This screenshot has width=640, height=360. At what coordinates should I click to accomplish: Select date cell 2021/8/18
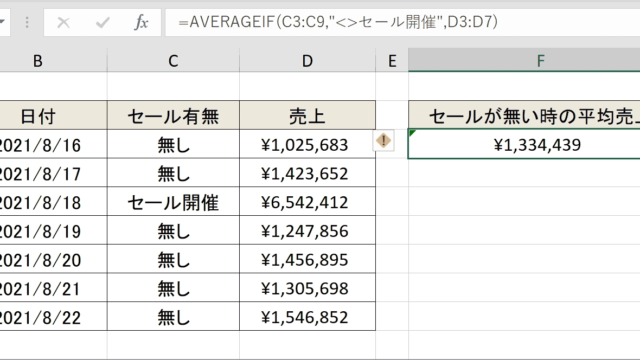pos(53,202)
